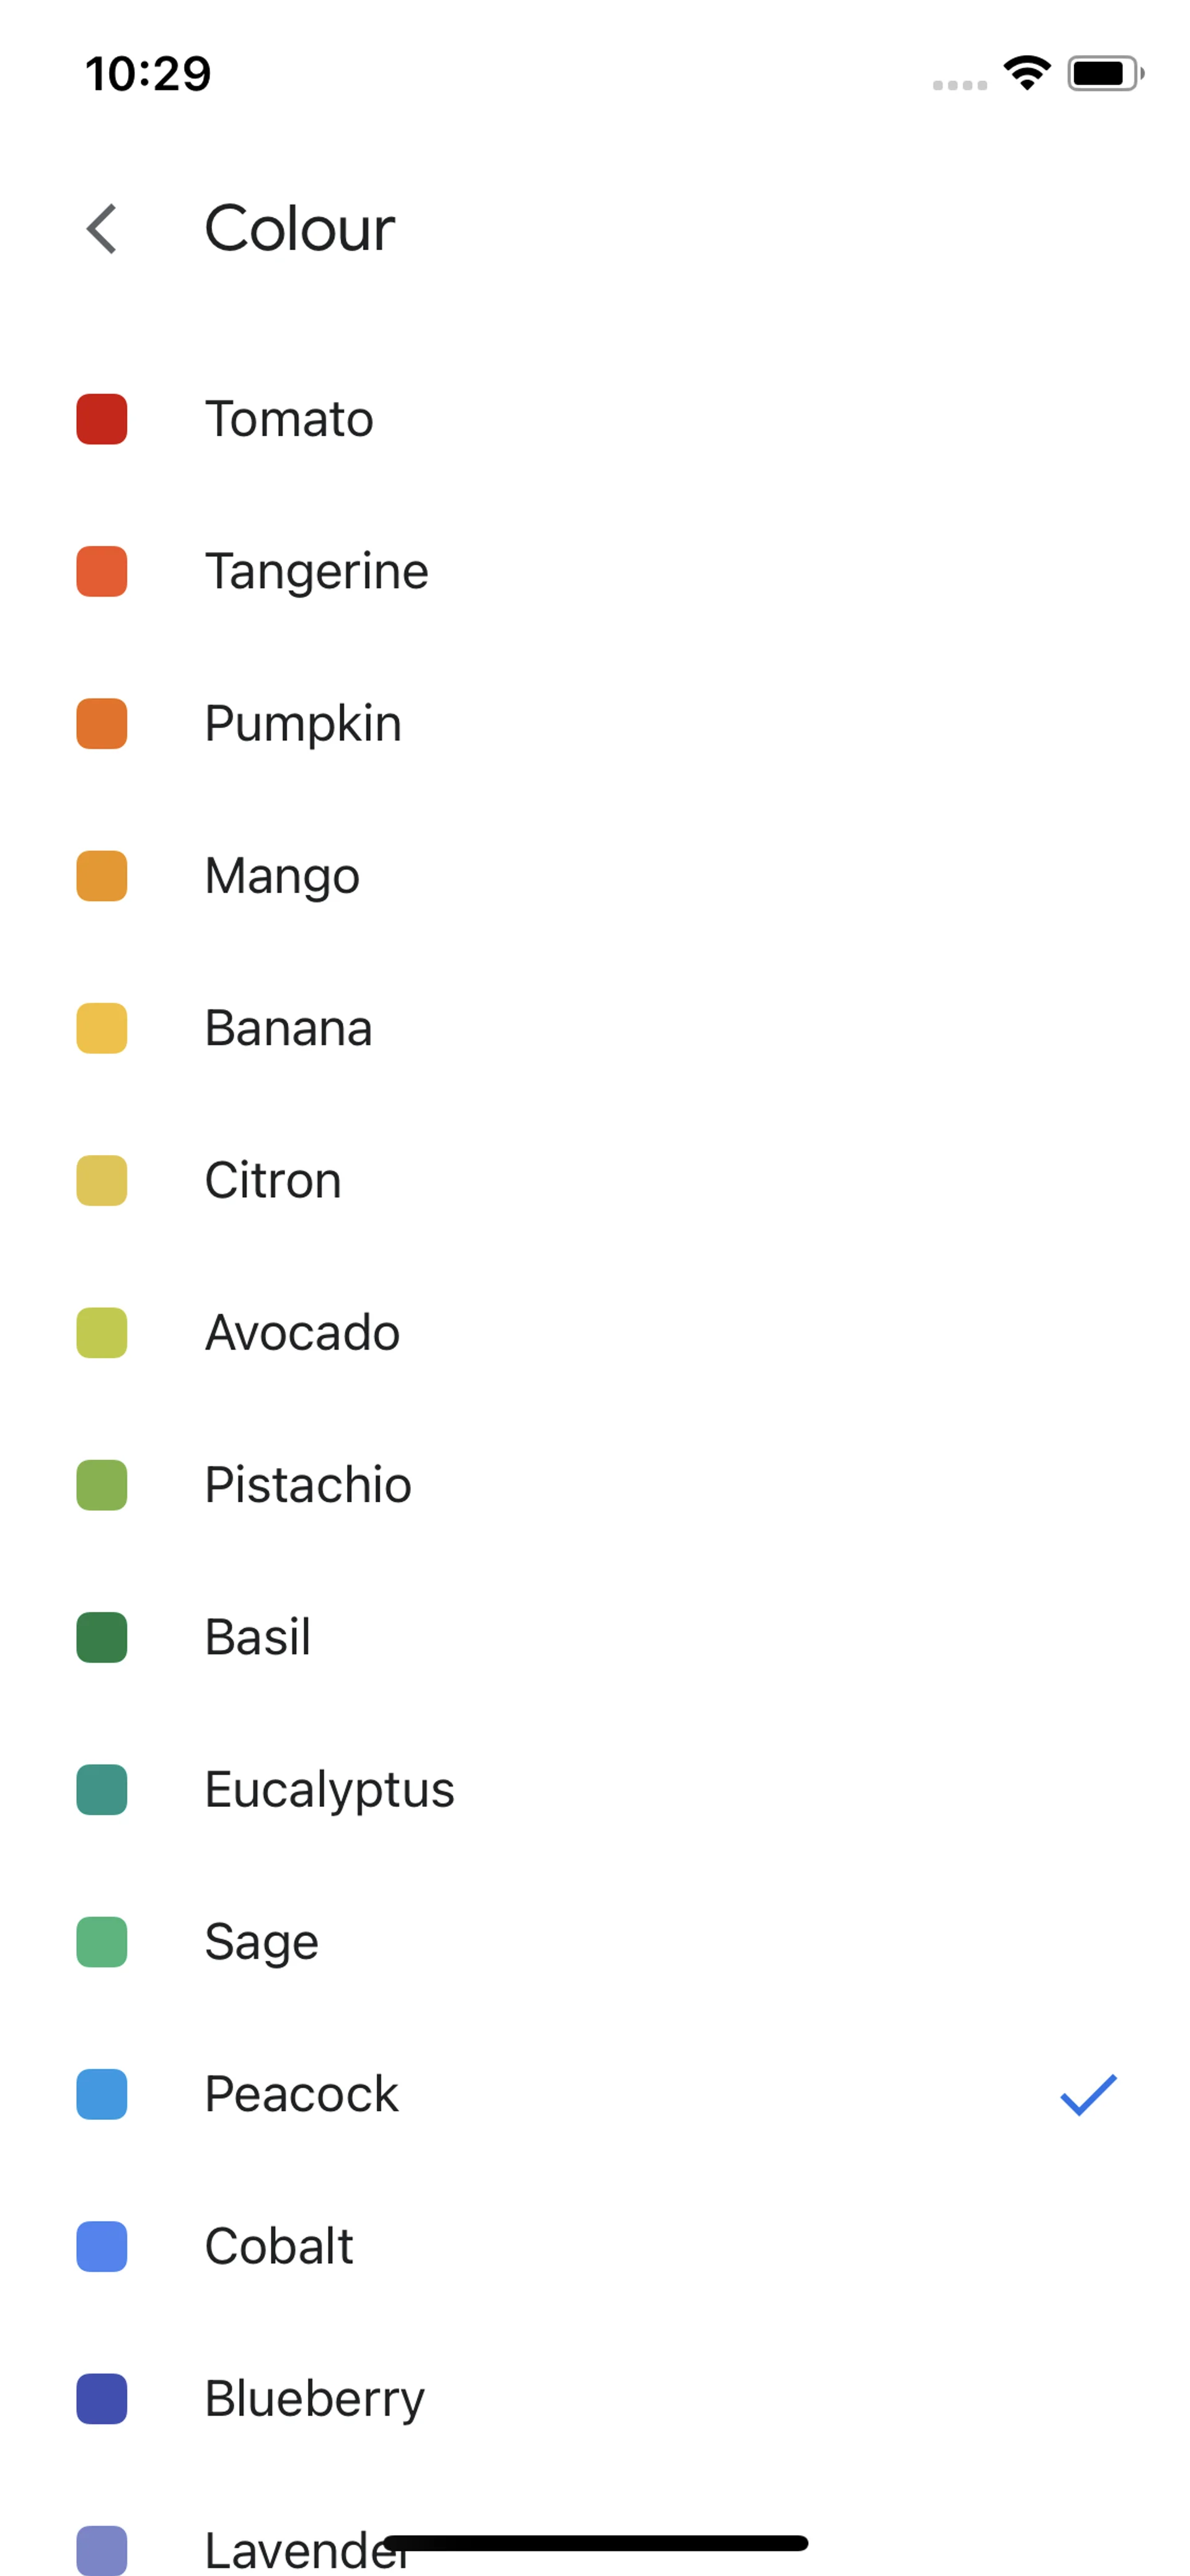The image size is (1190, 2576).
Task: Choose the Pumpkin orange swatch
Action: point(102,724)
